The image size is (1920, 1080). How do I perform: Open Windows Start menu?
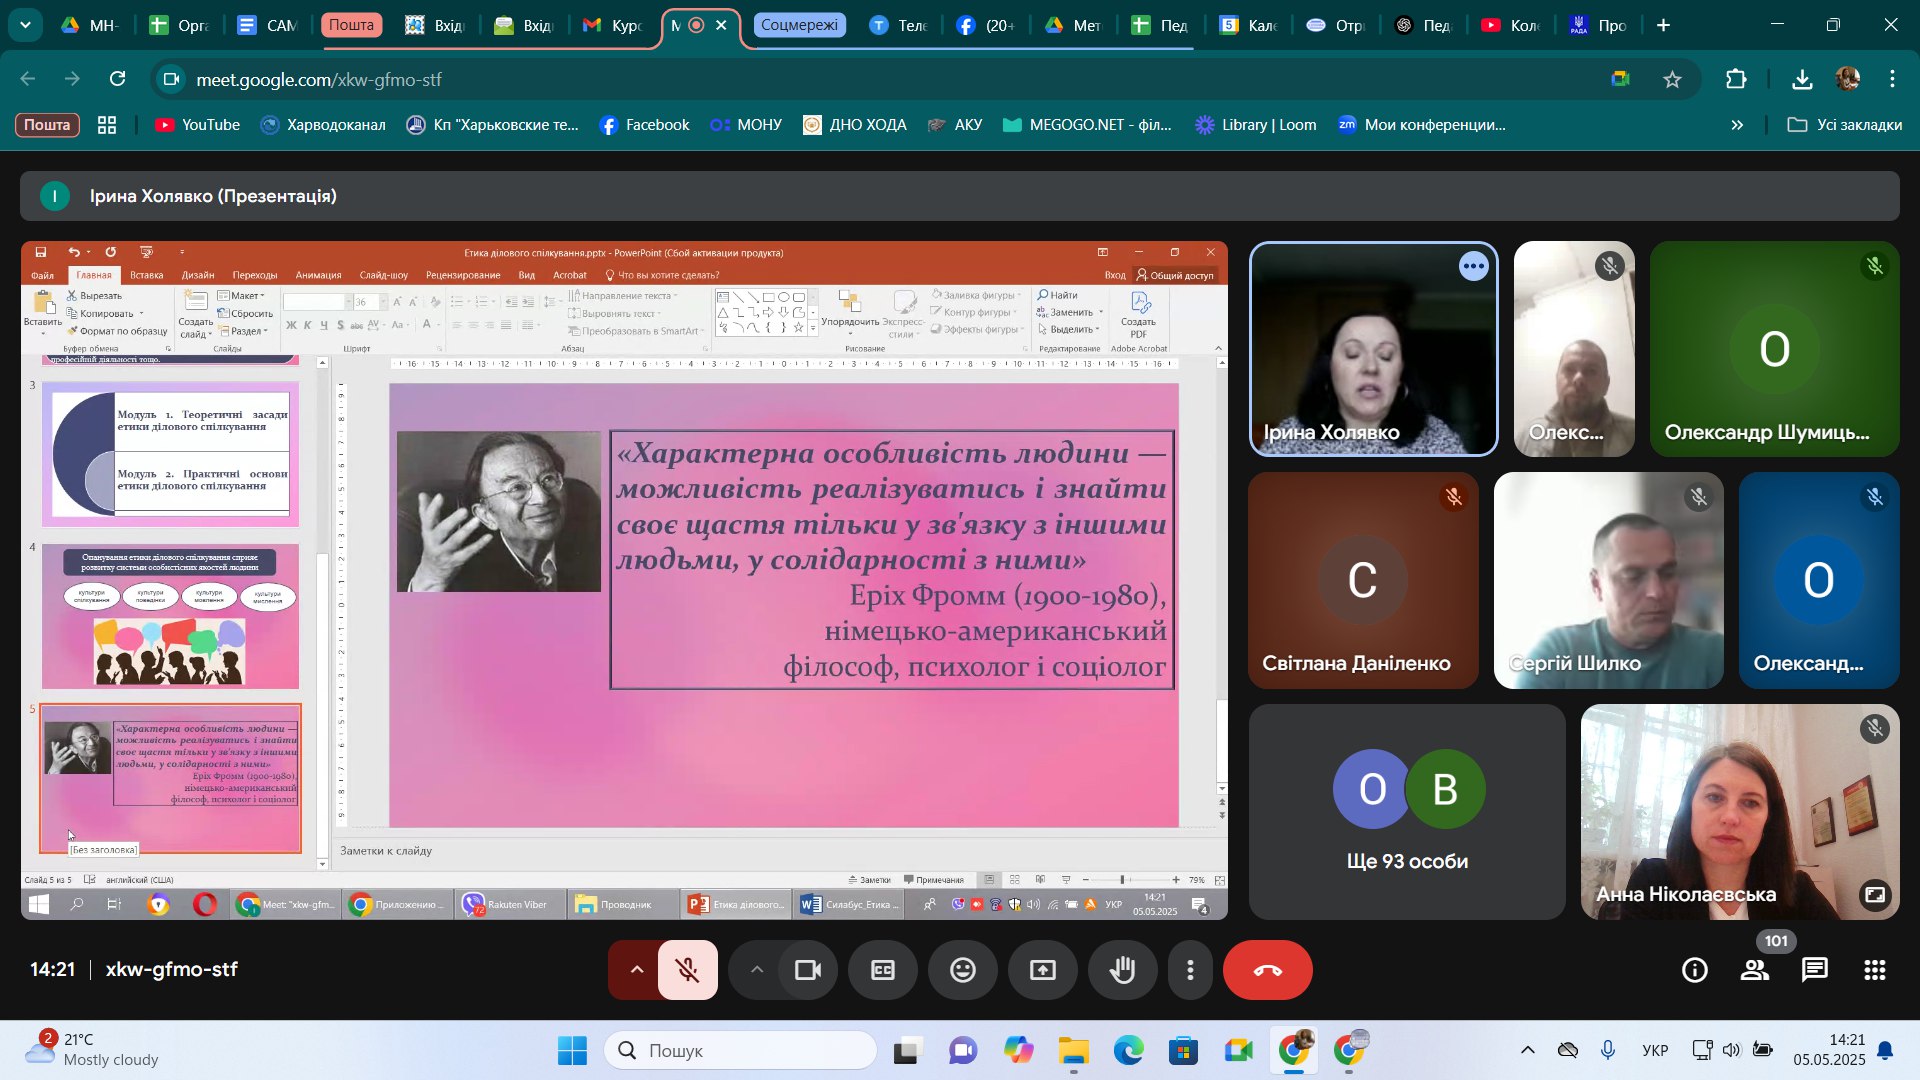pos(572,1051)
